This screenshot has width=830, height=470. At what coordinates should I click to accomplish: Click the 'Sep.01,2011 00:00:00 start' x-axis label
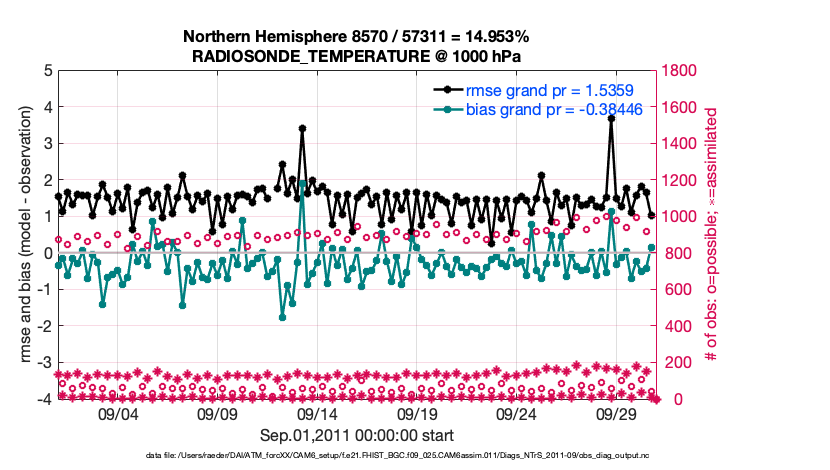tap(357, 435)
